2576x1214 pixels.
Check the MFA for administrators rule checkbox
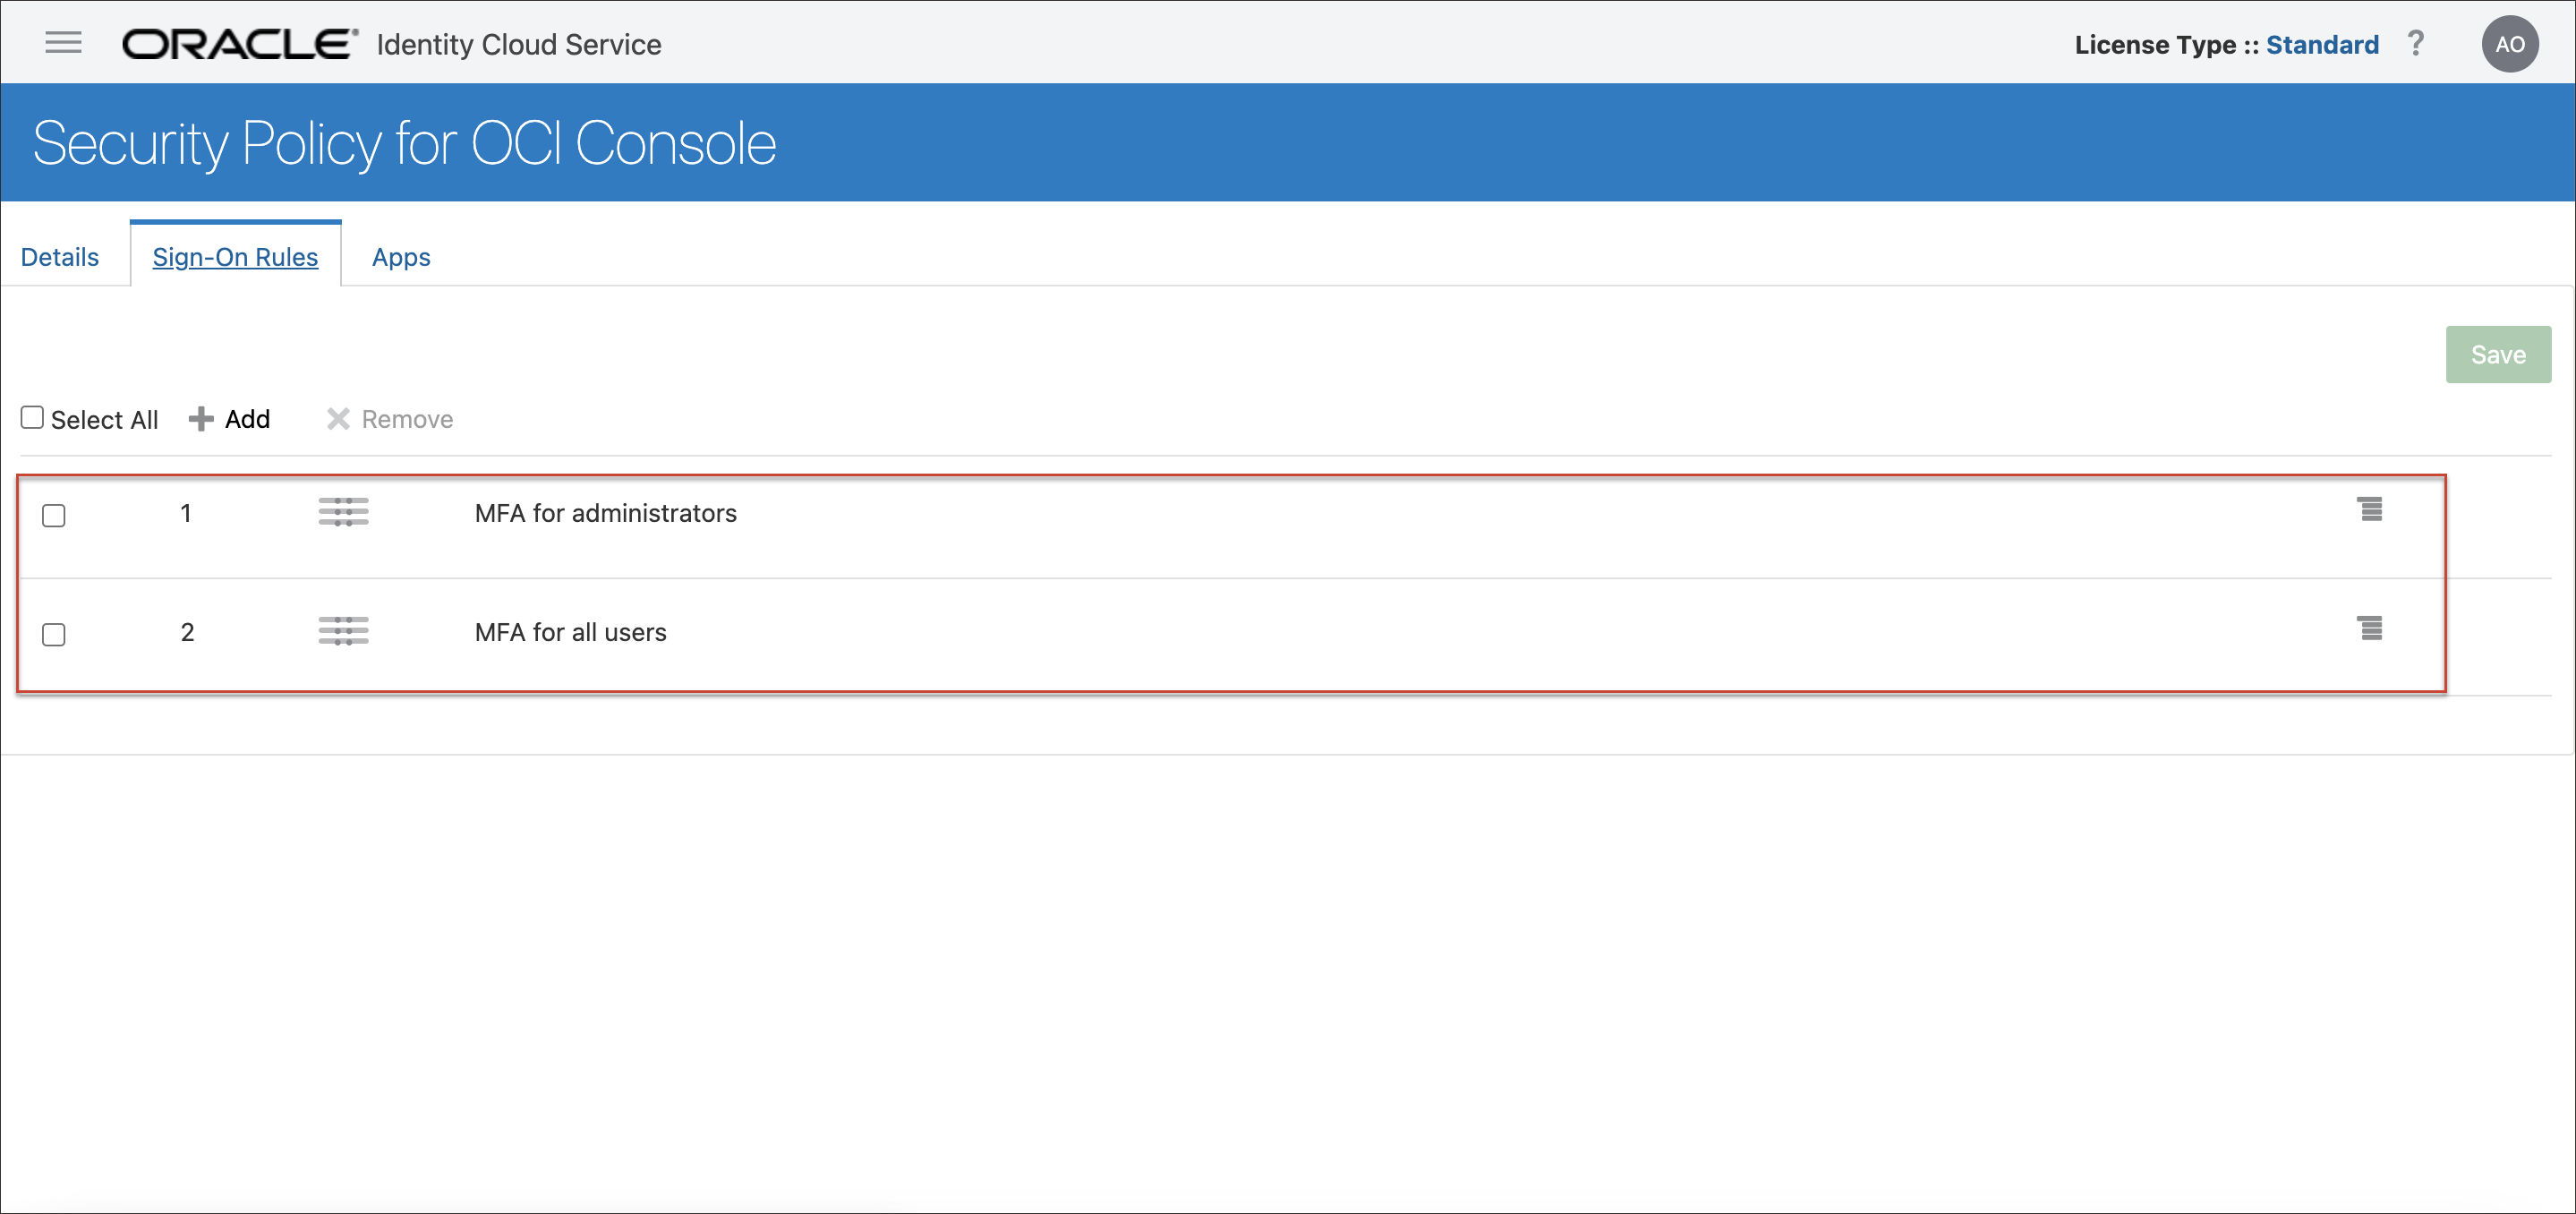54,514
